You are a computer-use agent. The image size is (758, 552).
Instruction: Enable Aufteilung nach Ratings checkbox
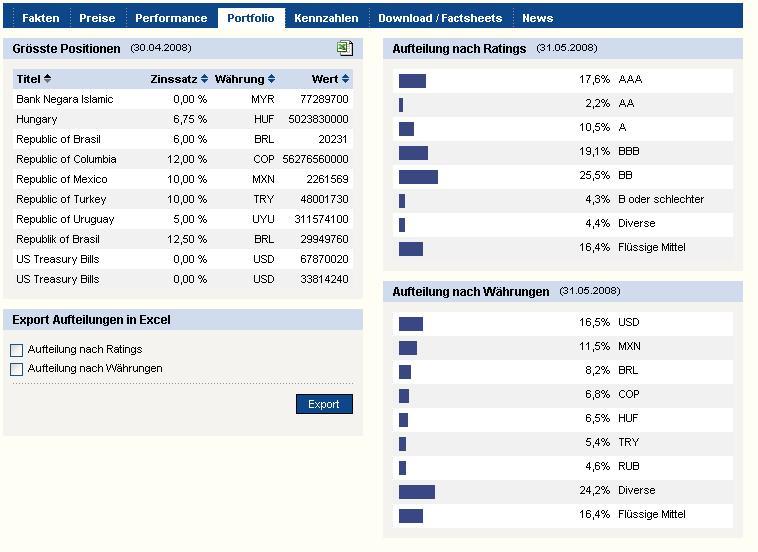point(17,350)
